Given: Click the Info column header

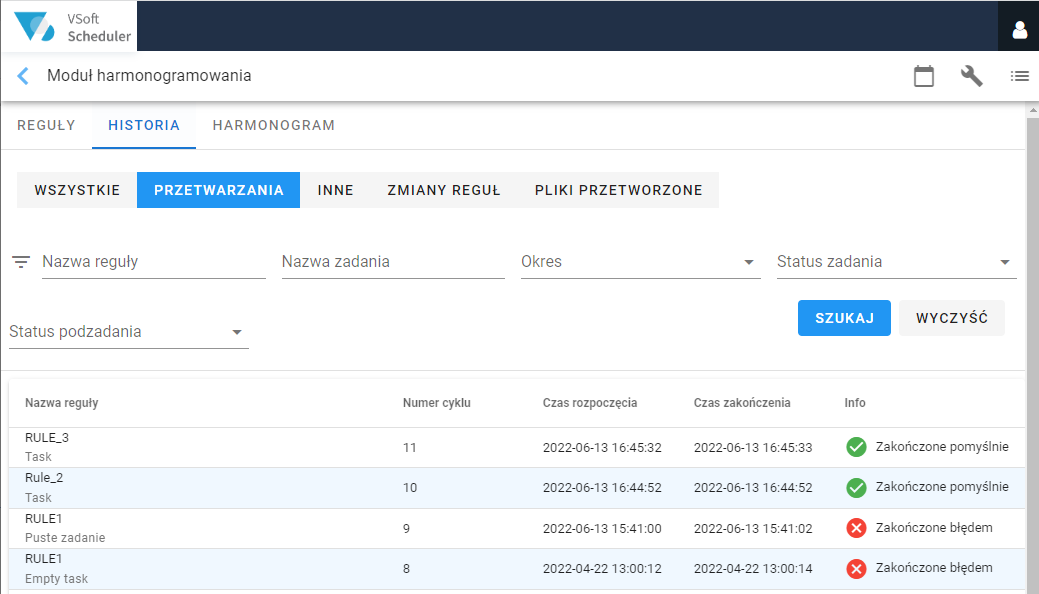Looking at the screenshot, I should click(855, 403).
